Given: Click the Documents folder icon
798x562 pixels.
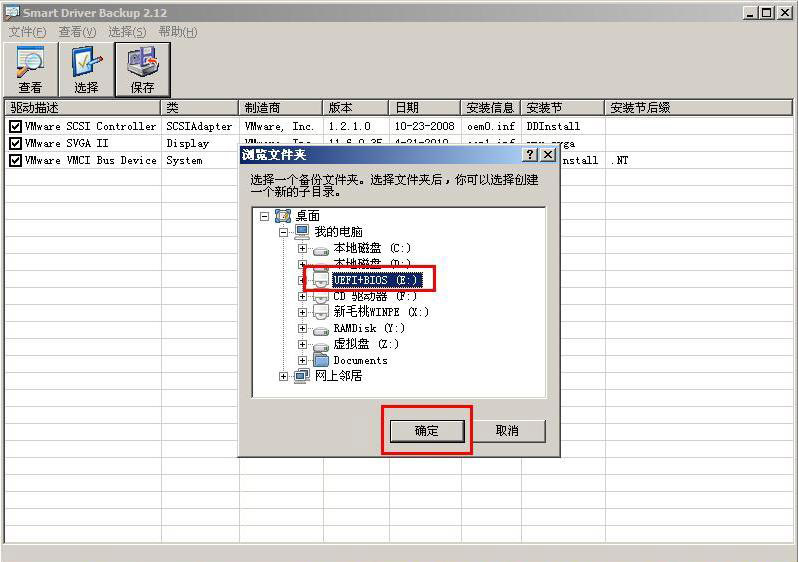Looking at the screenshot, I should (321, 360).
